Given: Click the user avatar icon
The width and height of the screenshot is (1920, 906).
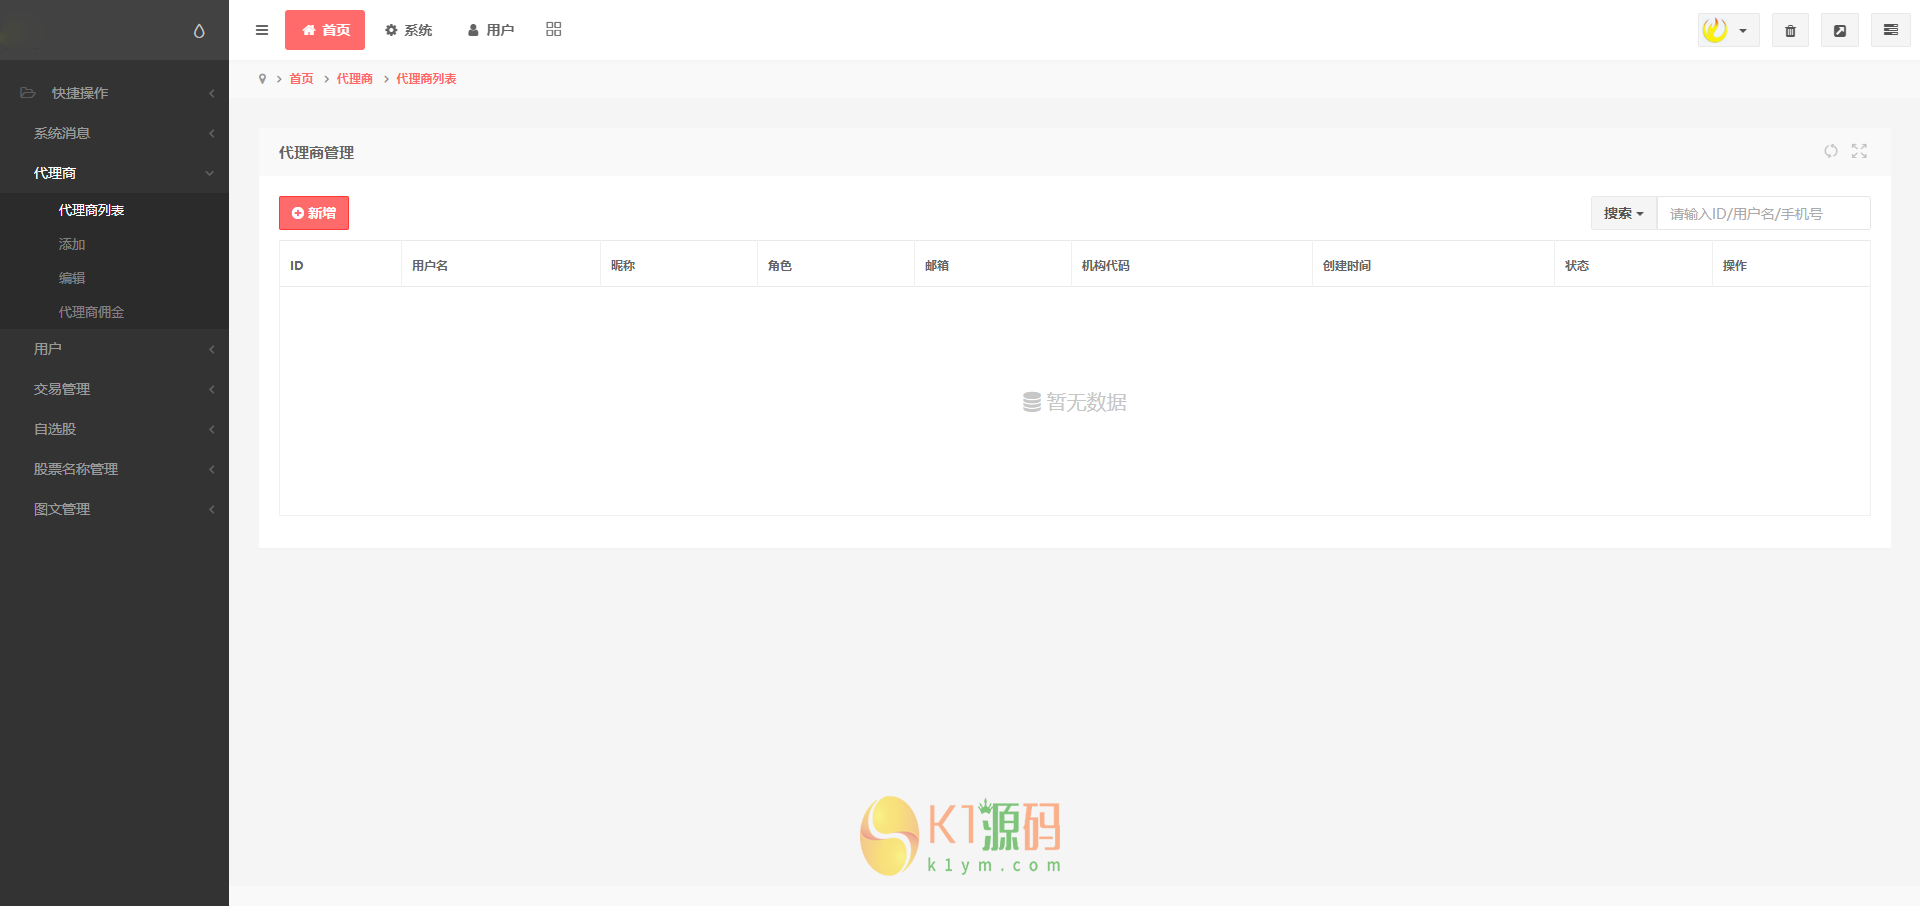Looking at the screenshot, I should coord(1715,30).
